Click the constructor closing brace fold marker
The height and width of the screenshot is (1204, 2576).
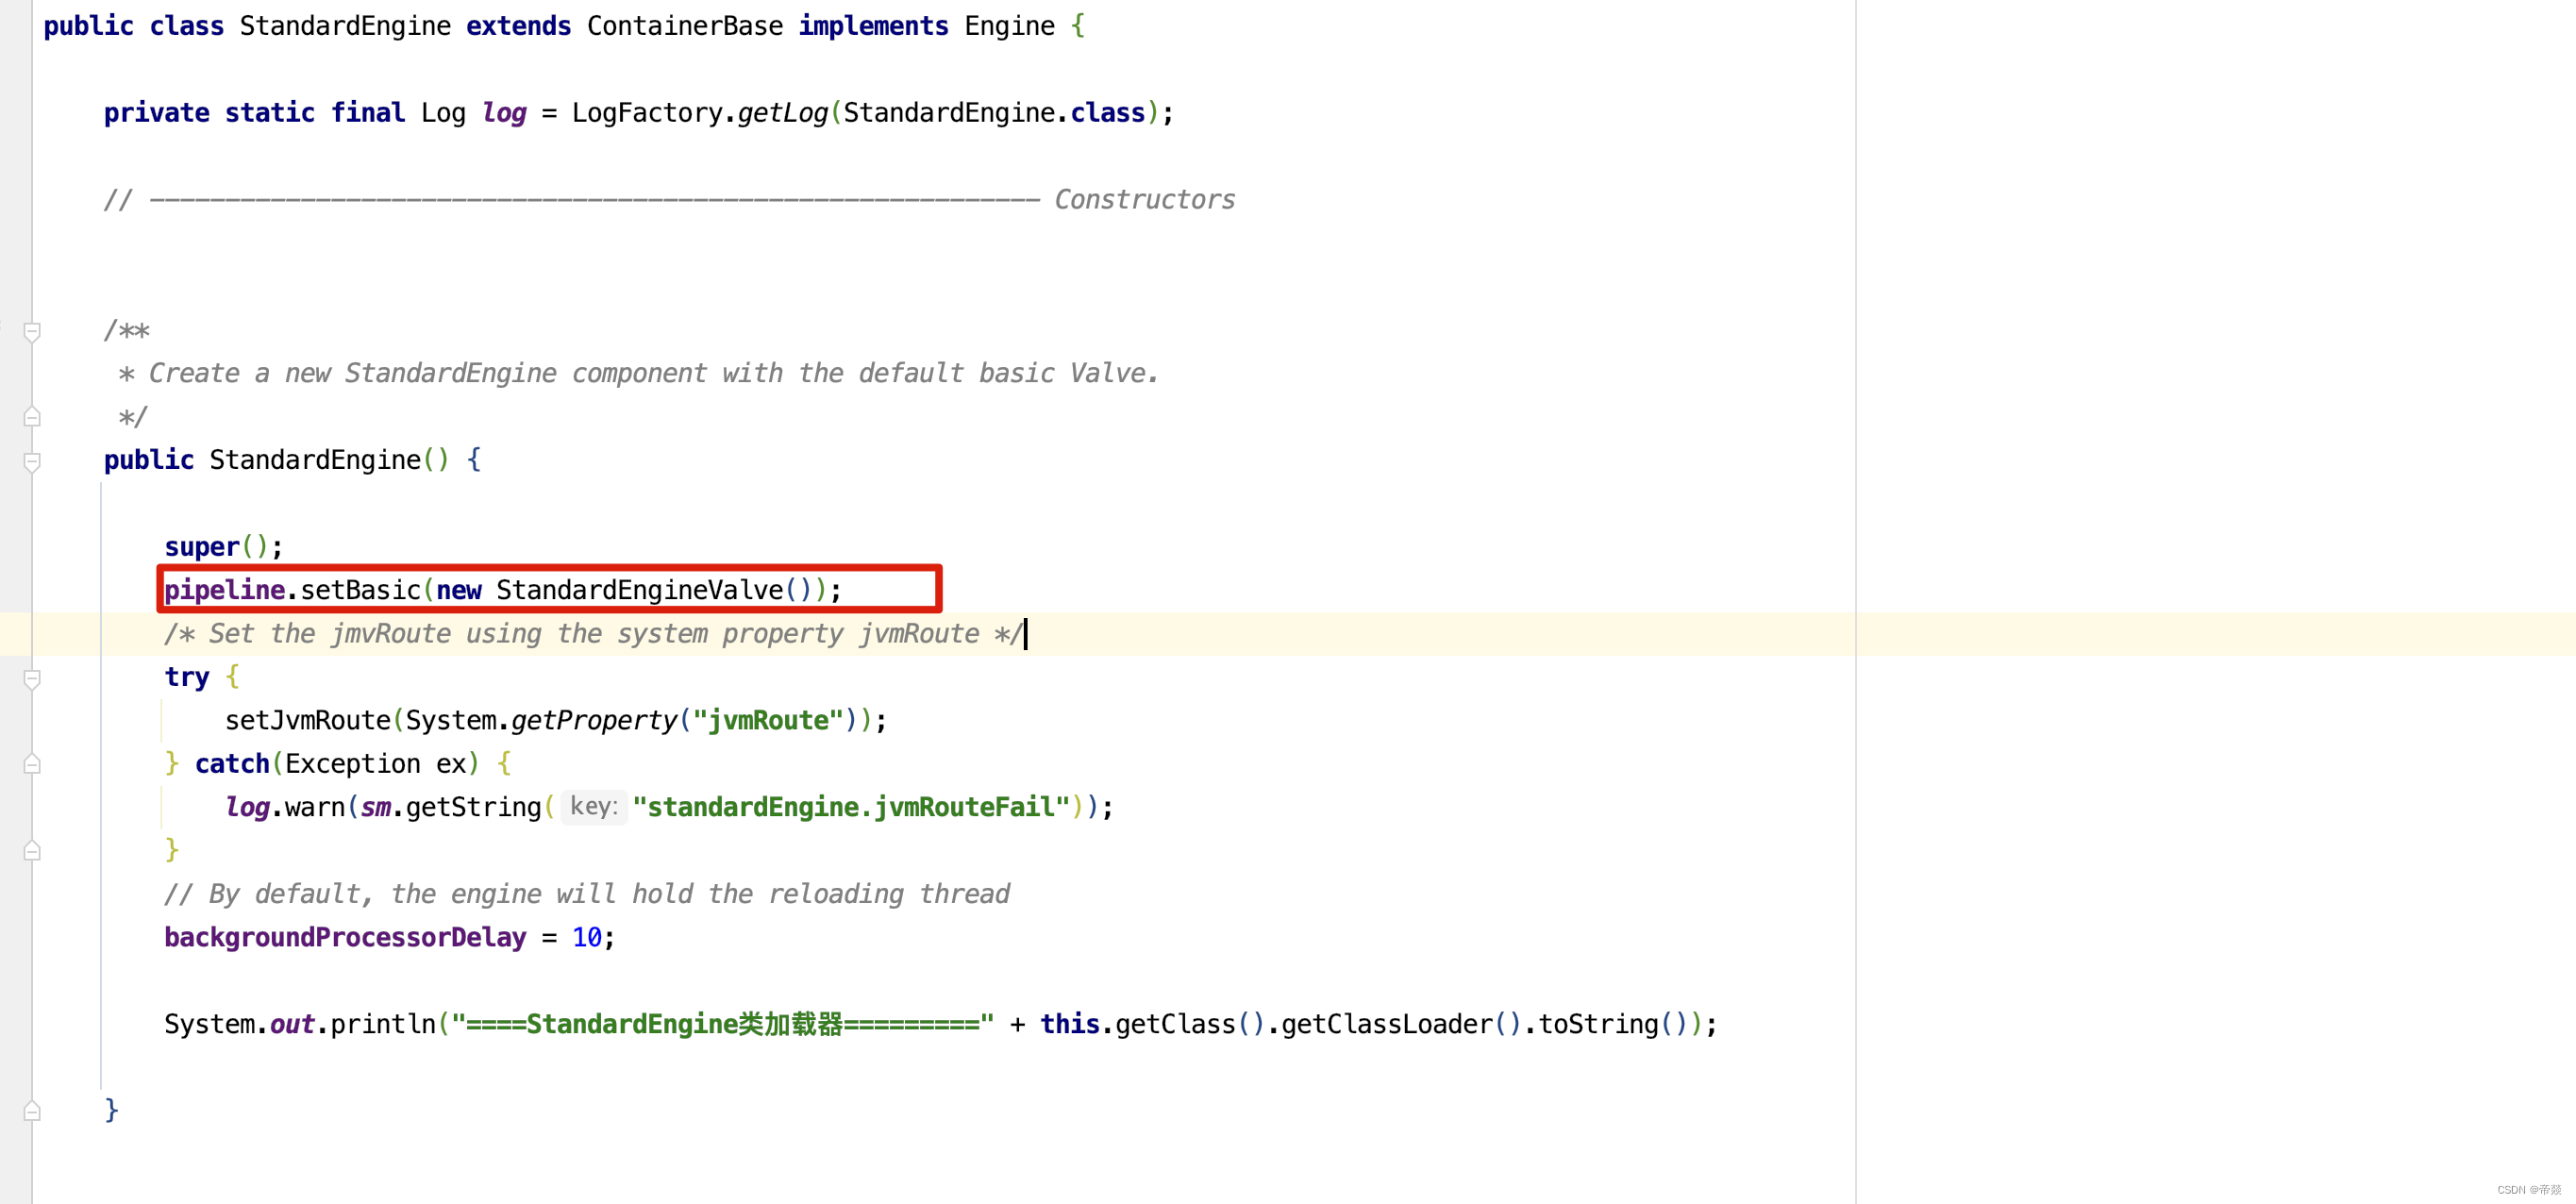coord(32,1111)
